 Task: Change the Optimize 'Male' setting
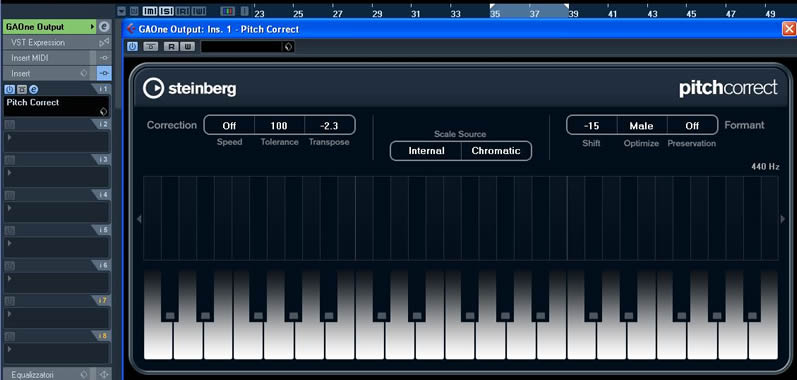pos(641,125)
